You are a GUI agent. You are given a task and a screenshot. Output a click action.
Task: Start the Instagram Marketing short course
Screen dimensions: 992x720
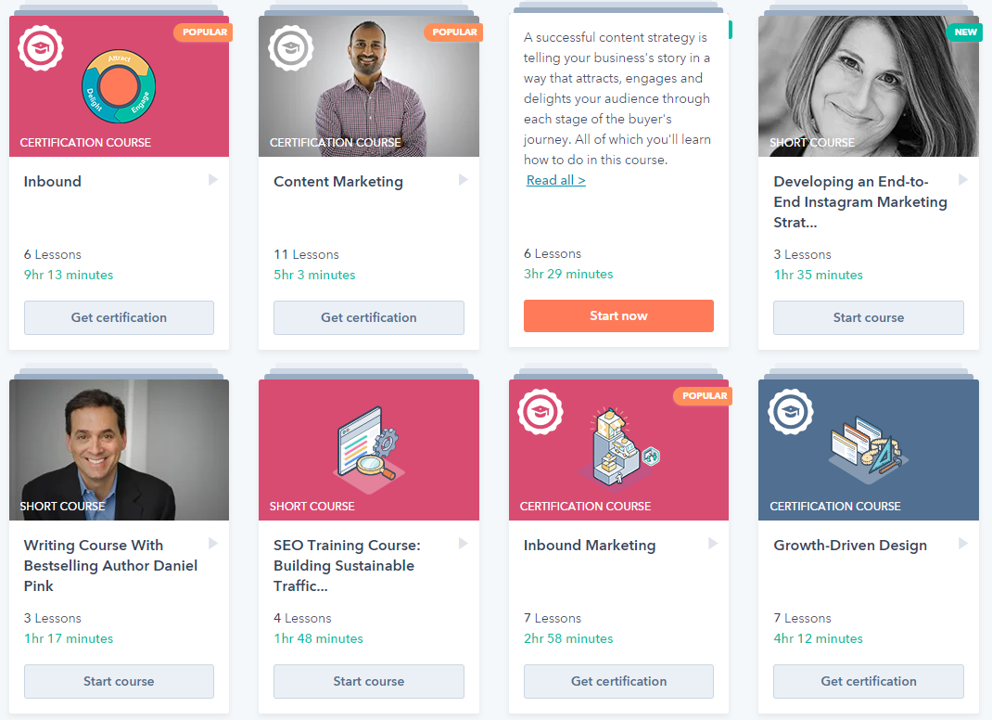click(x=868, y=317)
